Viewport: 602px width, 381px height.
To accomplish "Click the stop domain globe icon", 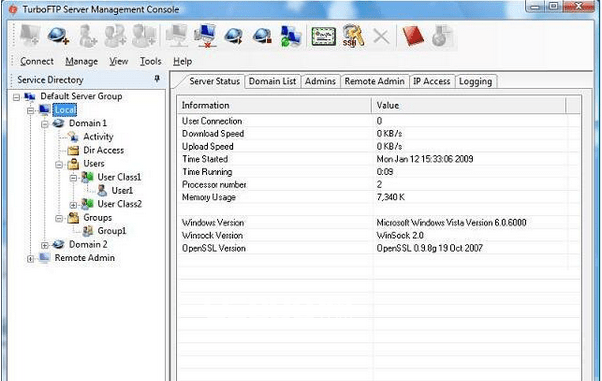I will tap(263, 37).
